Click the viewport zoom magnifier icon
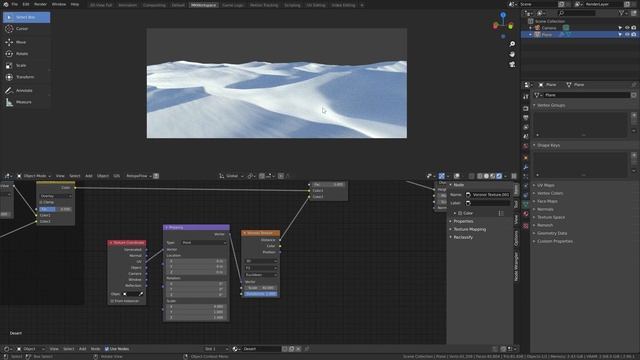The image size is (640, 360). (512, 44)
